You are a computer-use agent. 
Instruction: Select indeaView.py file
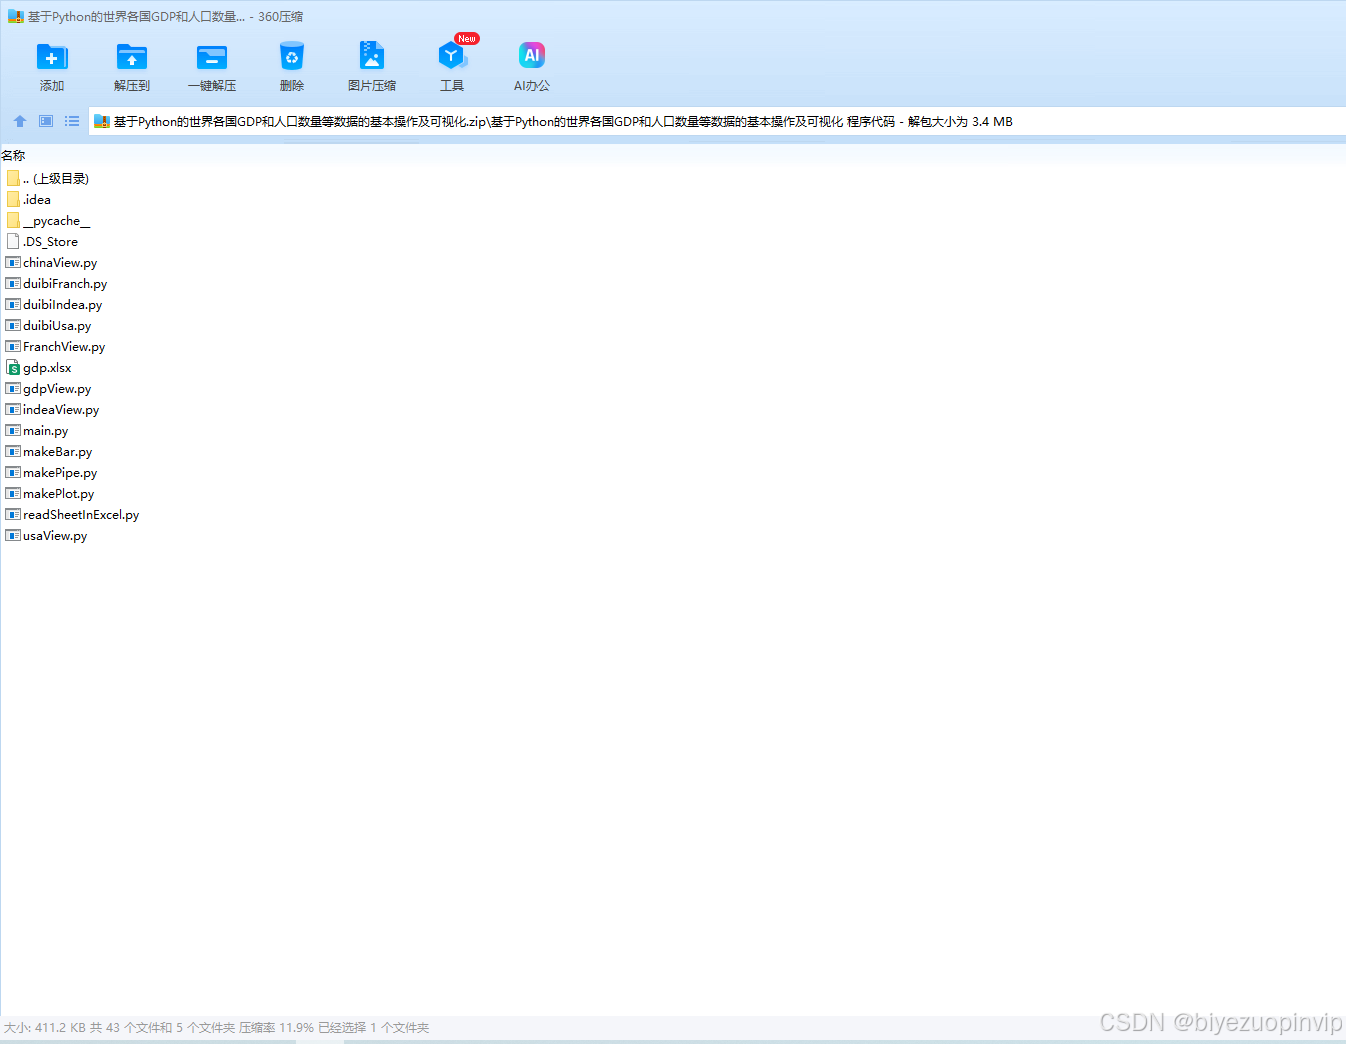[53, 409]
